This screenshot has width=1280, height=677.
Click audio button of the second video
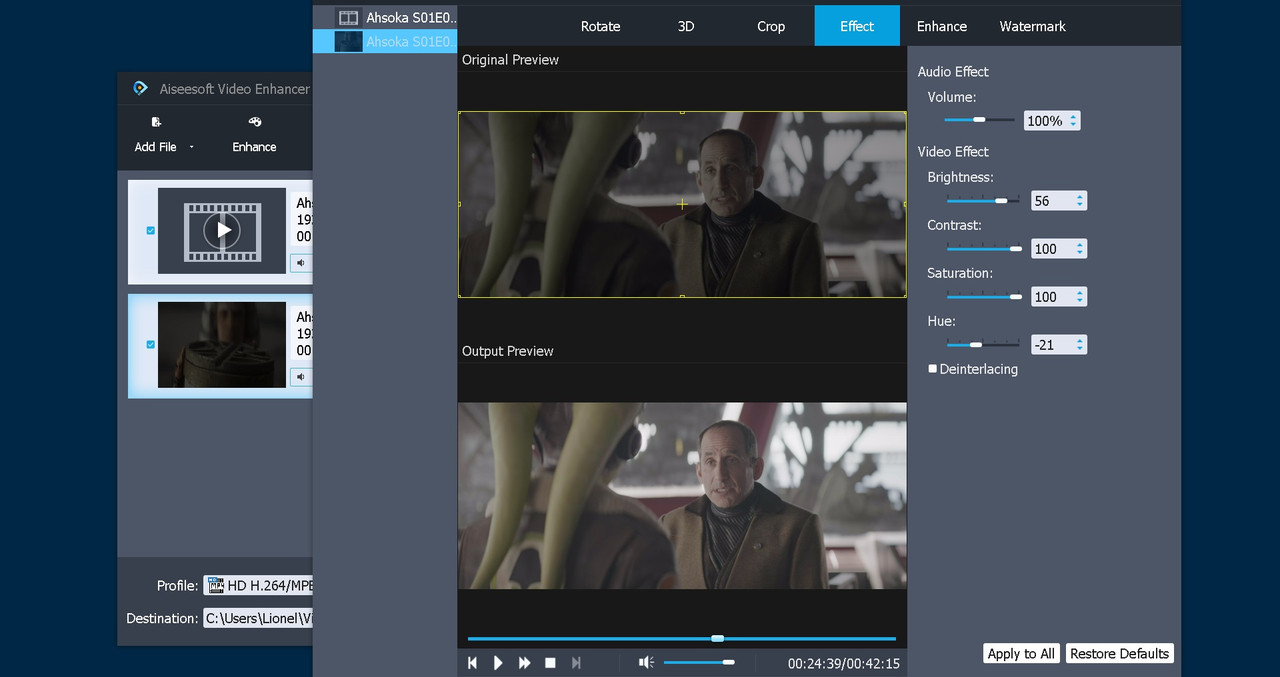[300, 377]
